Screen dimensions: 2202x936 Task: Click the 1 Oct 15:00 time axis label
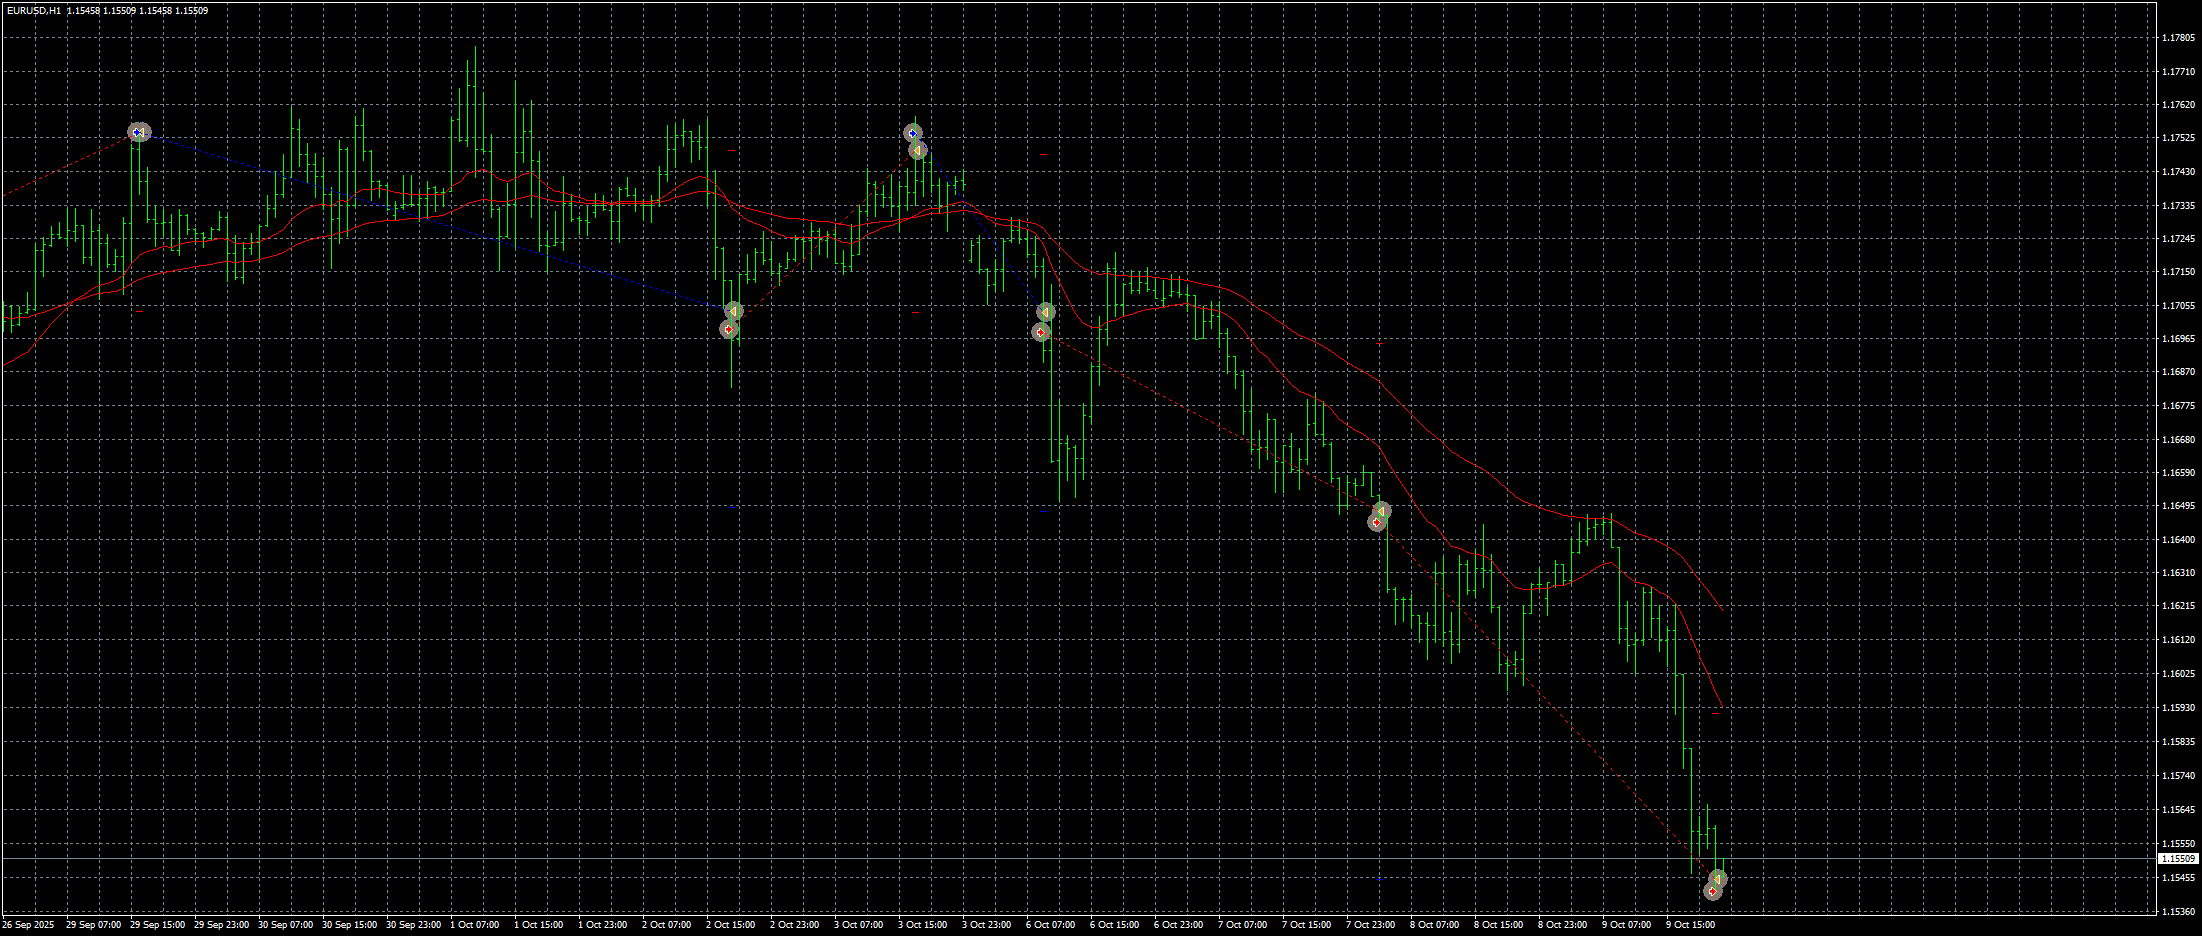point(539,925)
